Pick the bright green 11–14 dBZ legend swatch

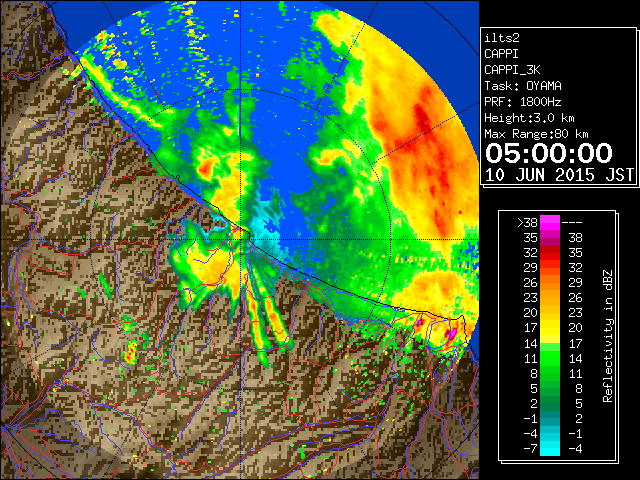[x=550, y=358]
